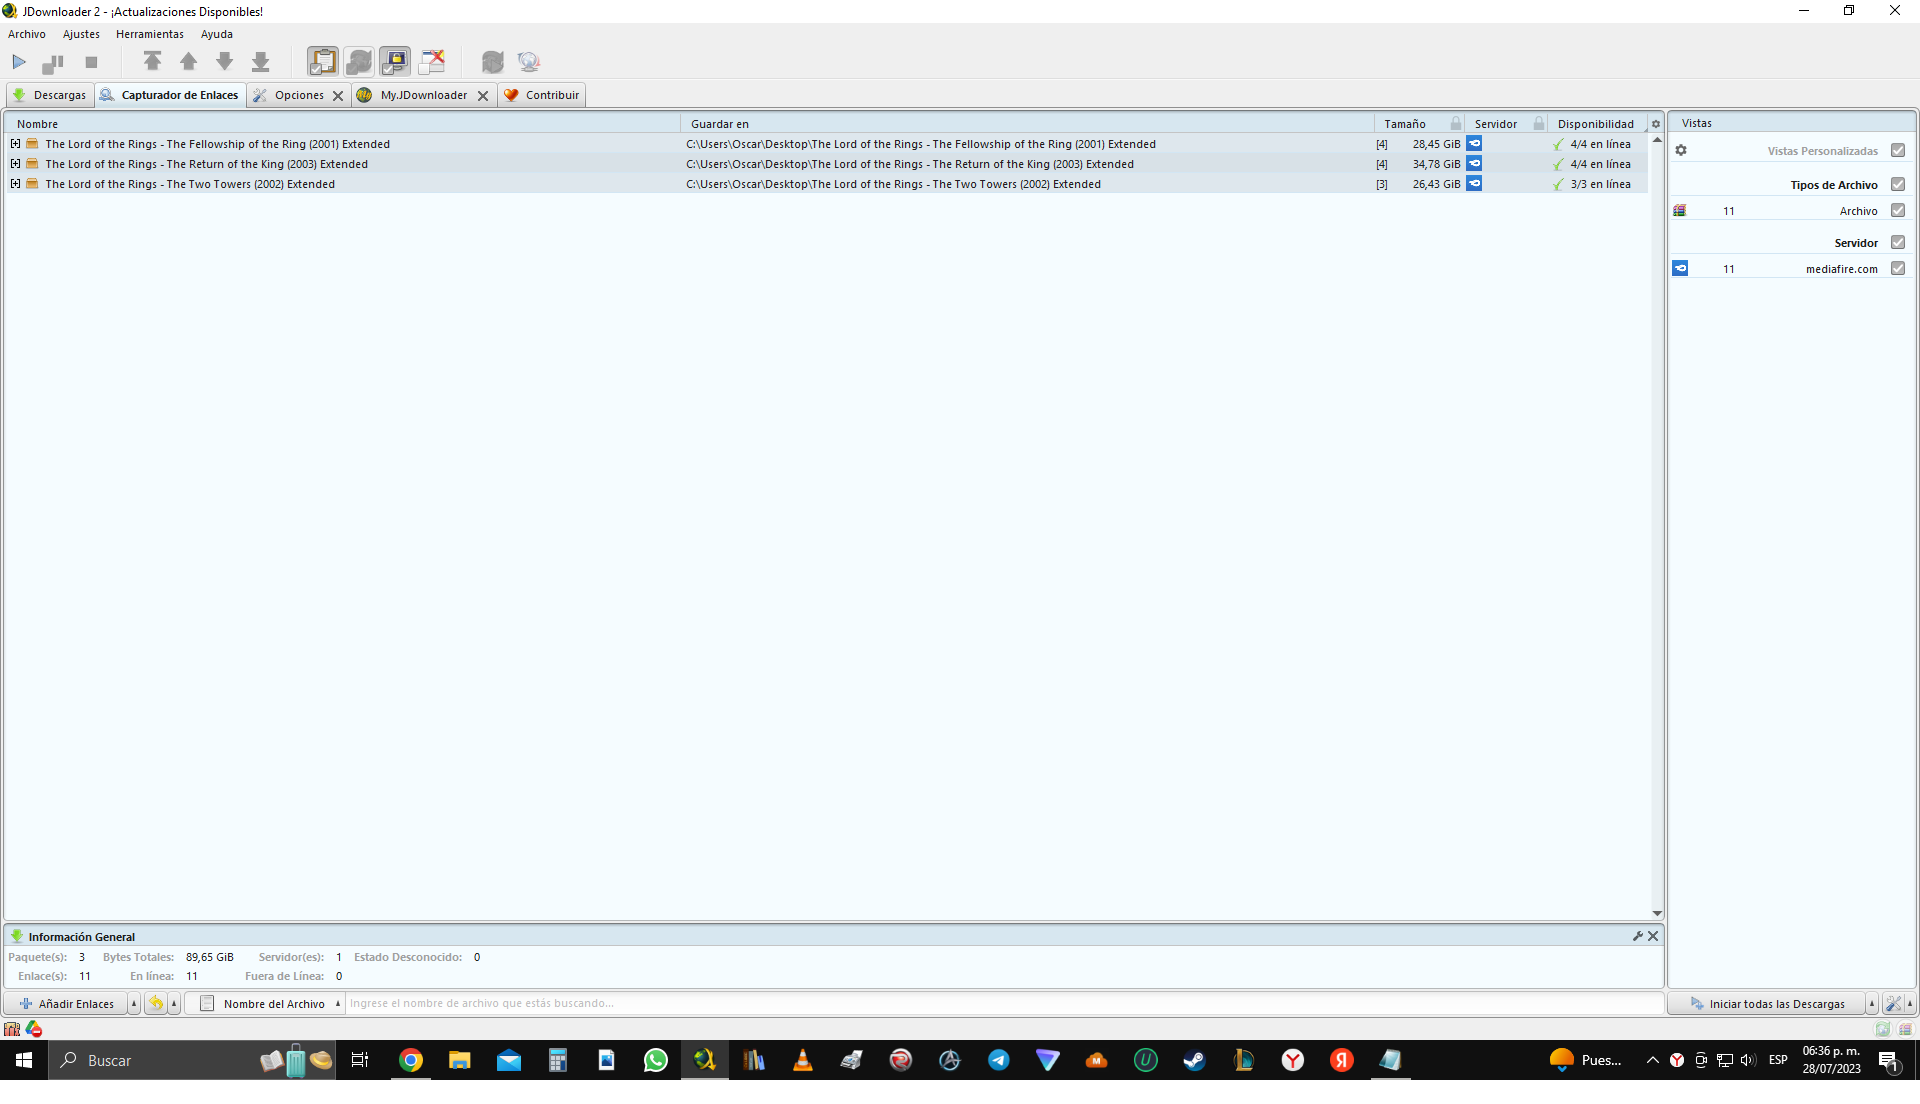Sort by the Disponibilidad column header

click(x=1596, y=124)
